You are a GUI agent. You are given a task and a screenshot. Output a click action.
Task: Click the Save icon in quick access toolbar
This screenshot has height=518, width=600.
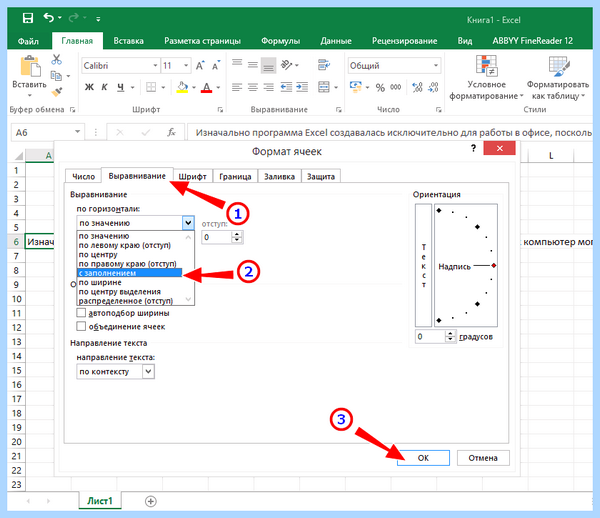pos(28,18)
